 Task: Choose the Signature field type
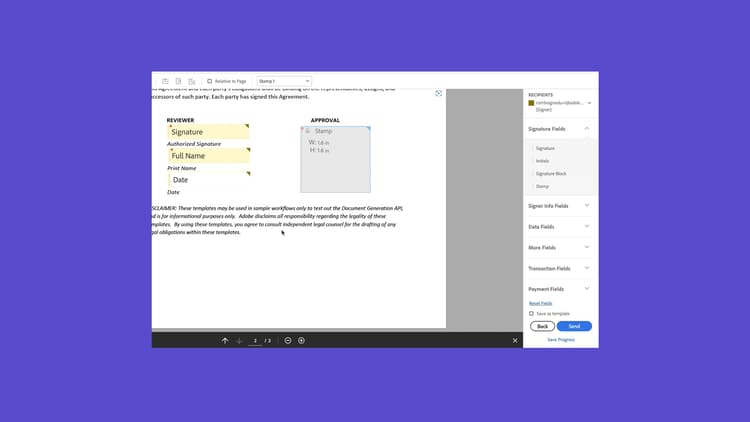pos(545,148)
